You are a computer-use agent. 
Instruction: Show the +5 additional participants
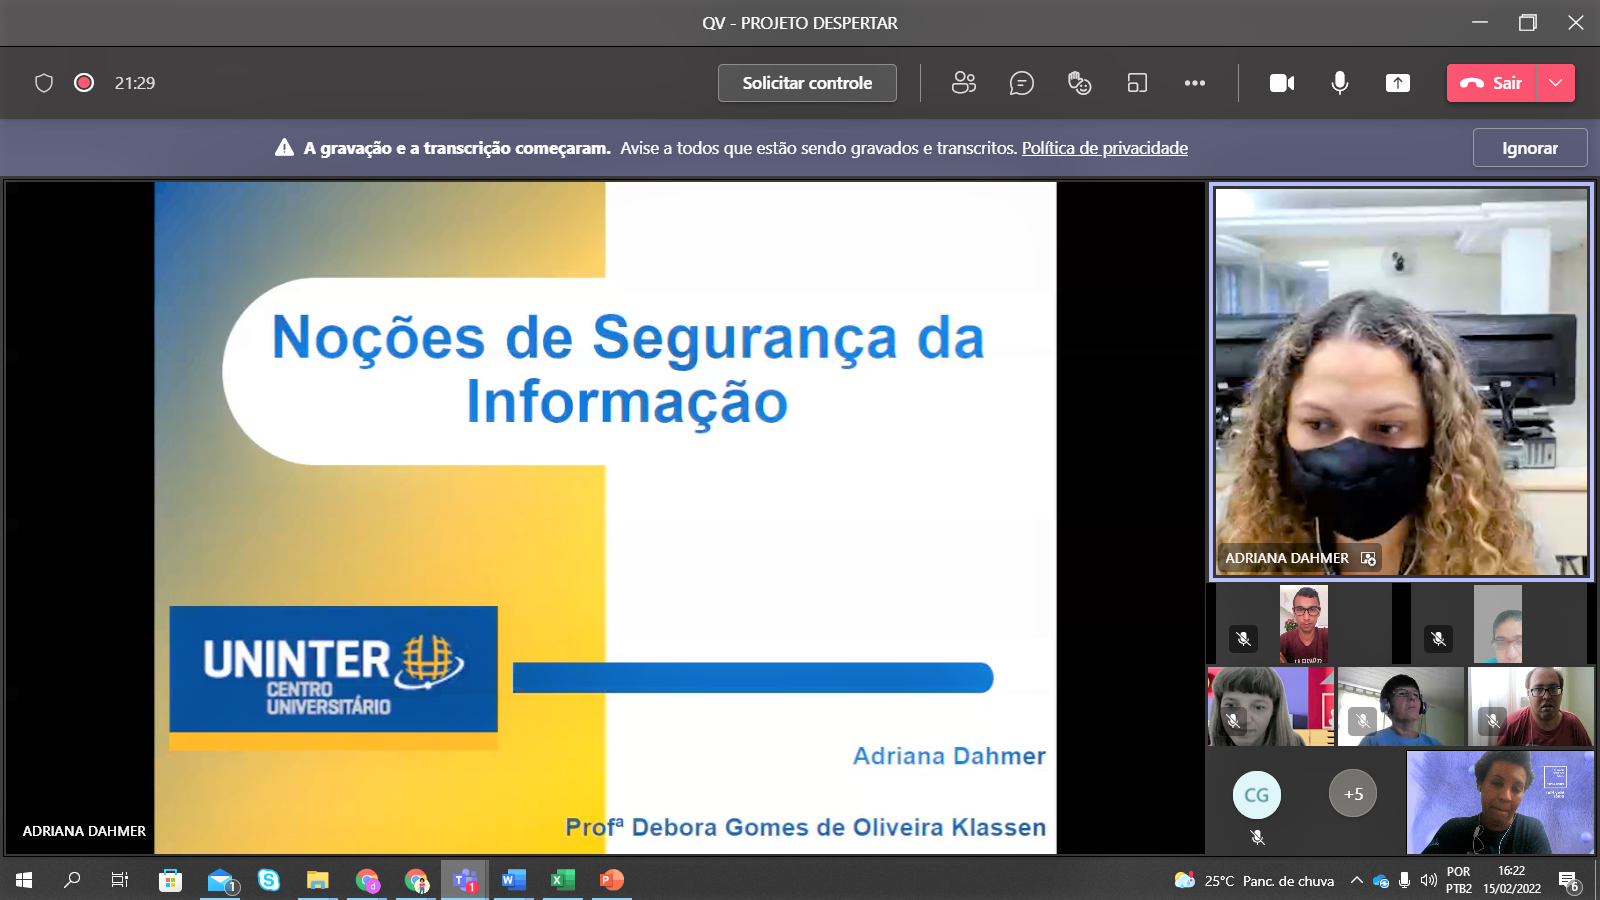pyautogui.click(x=1352, y=794)
